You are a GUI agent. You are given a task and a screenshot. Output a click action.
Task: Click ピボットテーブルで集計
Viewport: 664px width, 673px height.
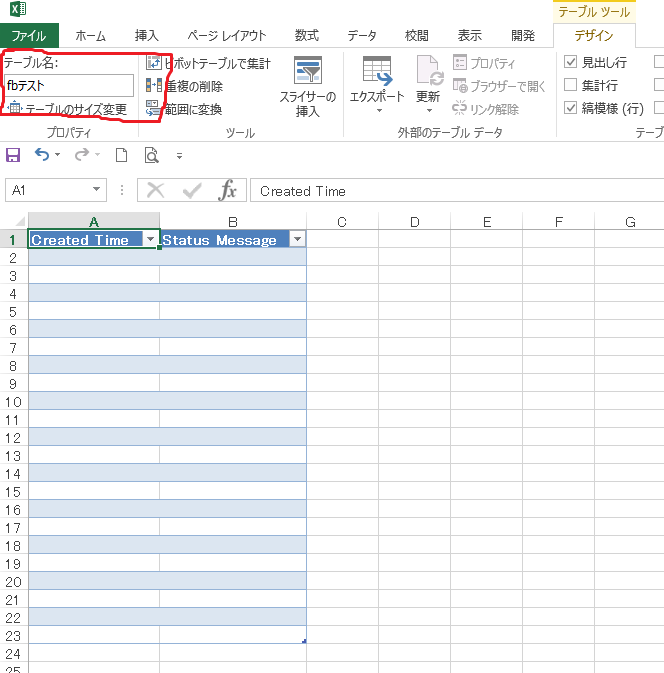pyautogui.click(x=209, y=64)
